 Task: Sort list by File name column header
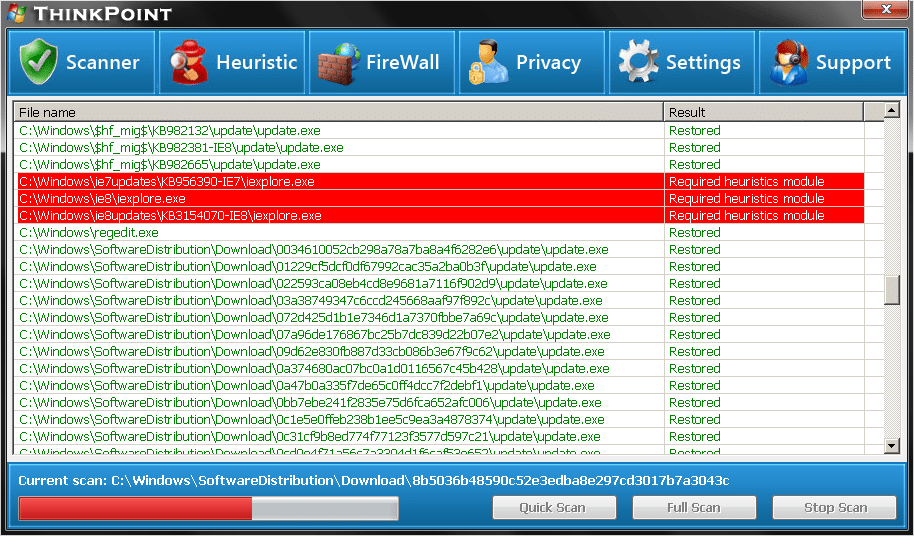tap(338, 112)
